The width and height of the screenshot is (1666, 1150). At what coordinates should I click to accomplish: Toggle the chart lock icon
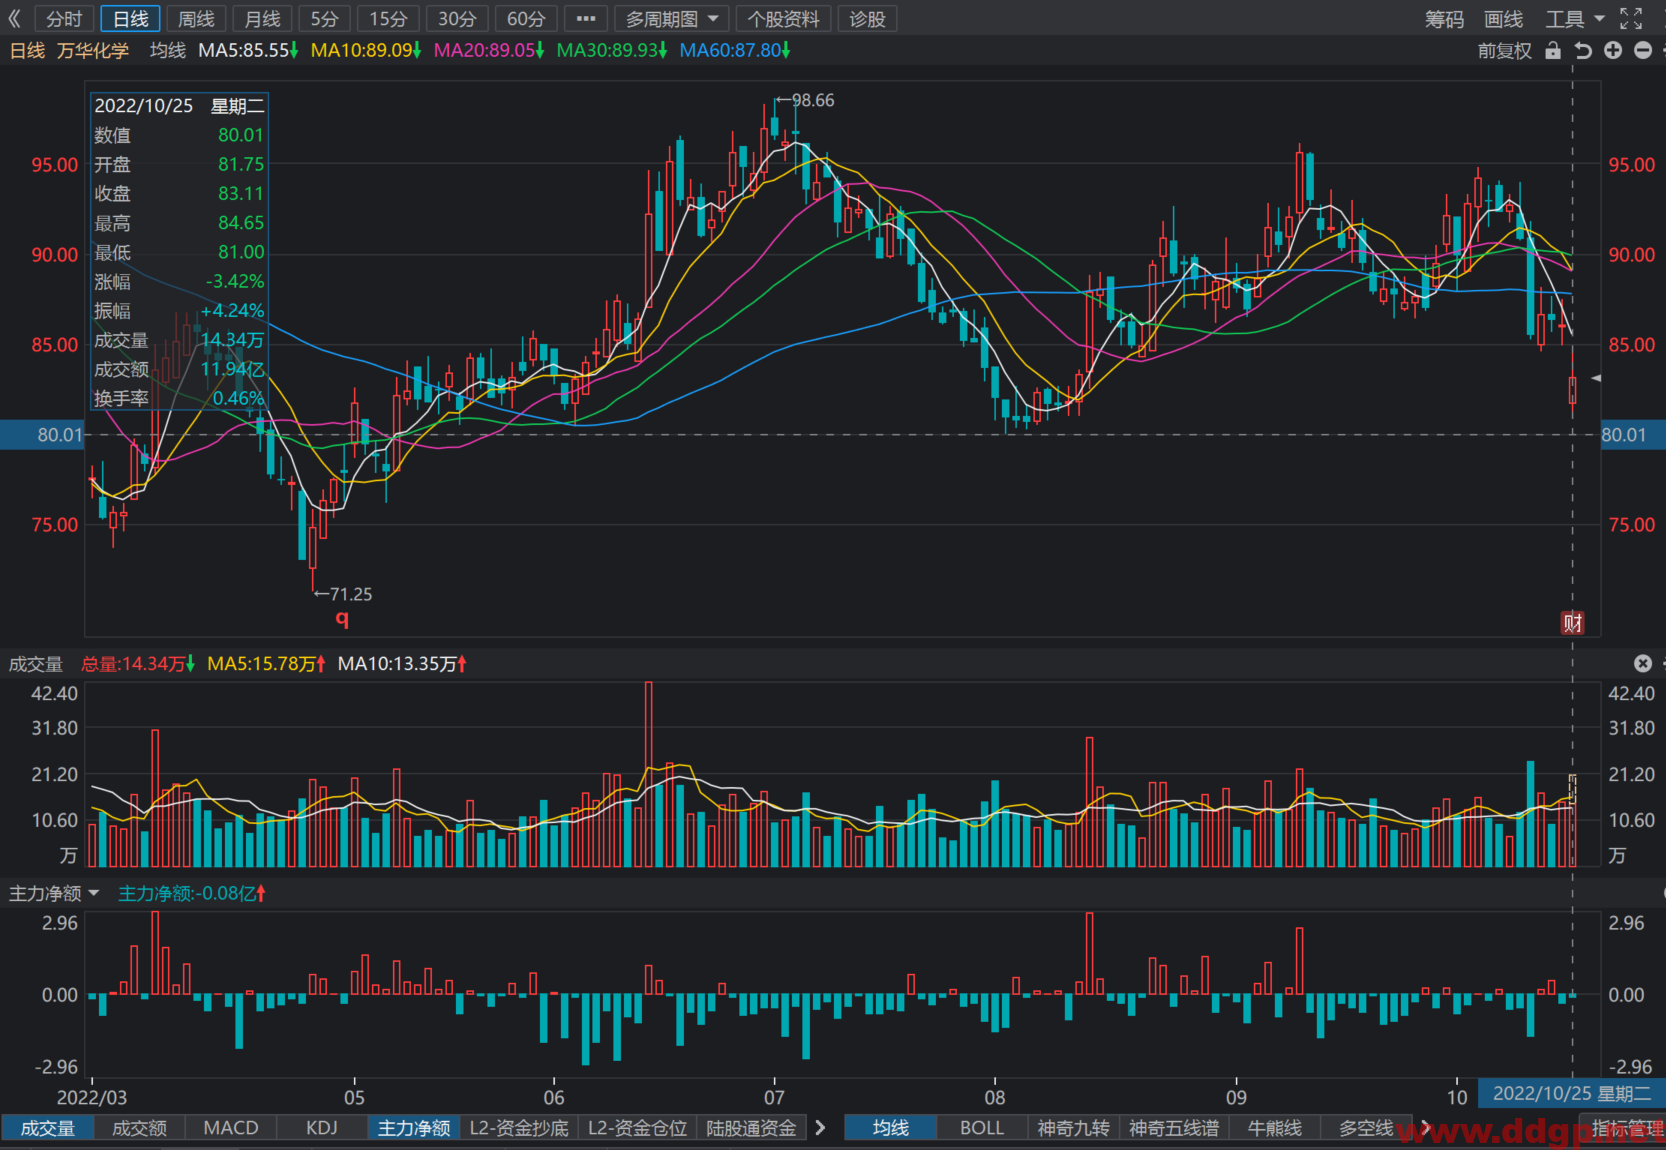1553,51
